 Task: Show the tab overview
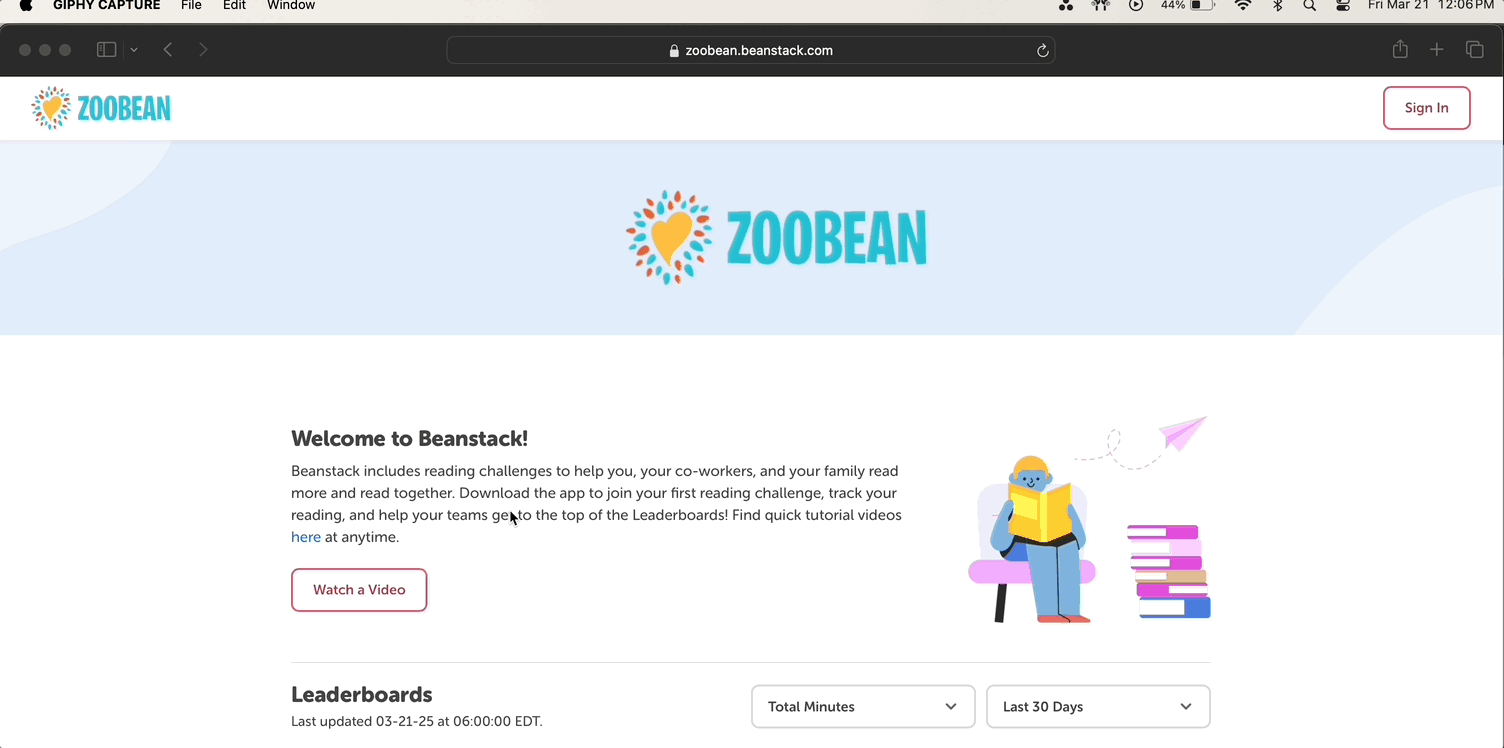[1473, 49]
